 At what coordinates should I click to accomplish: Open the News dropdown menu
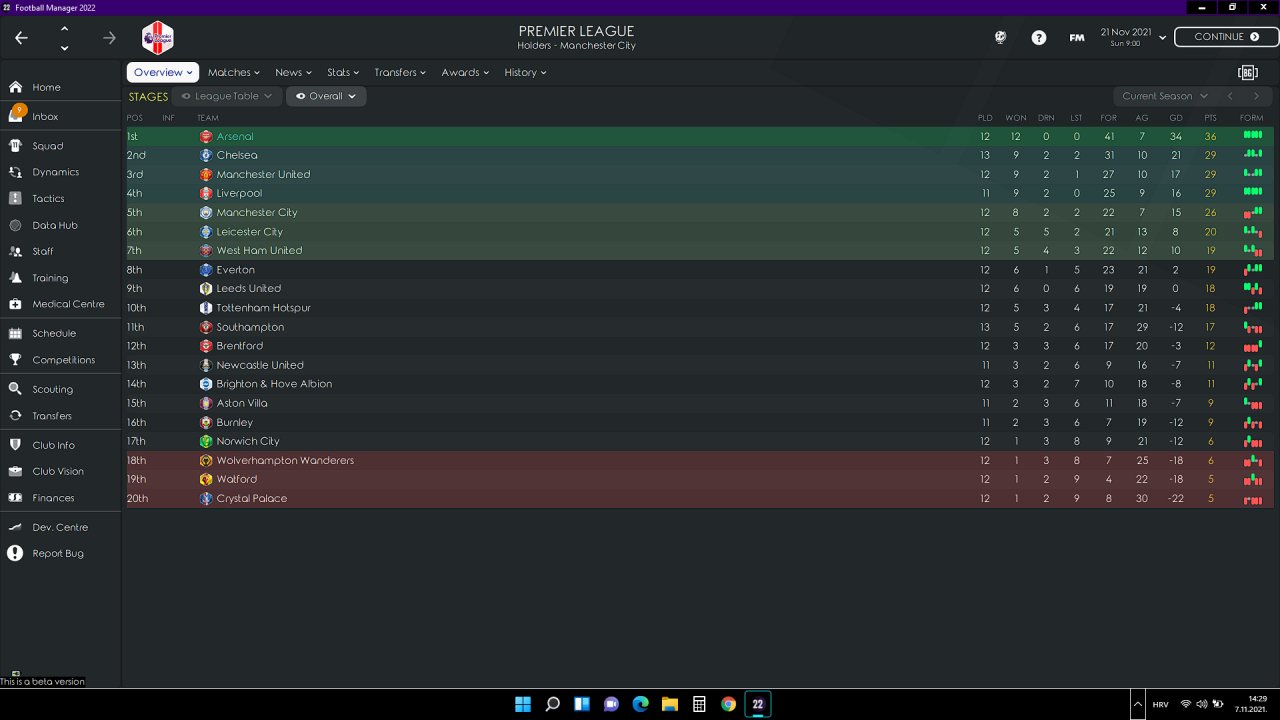293,72
